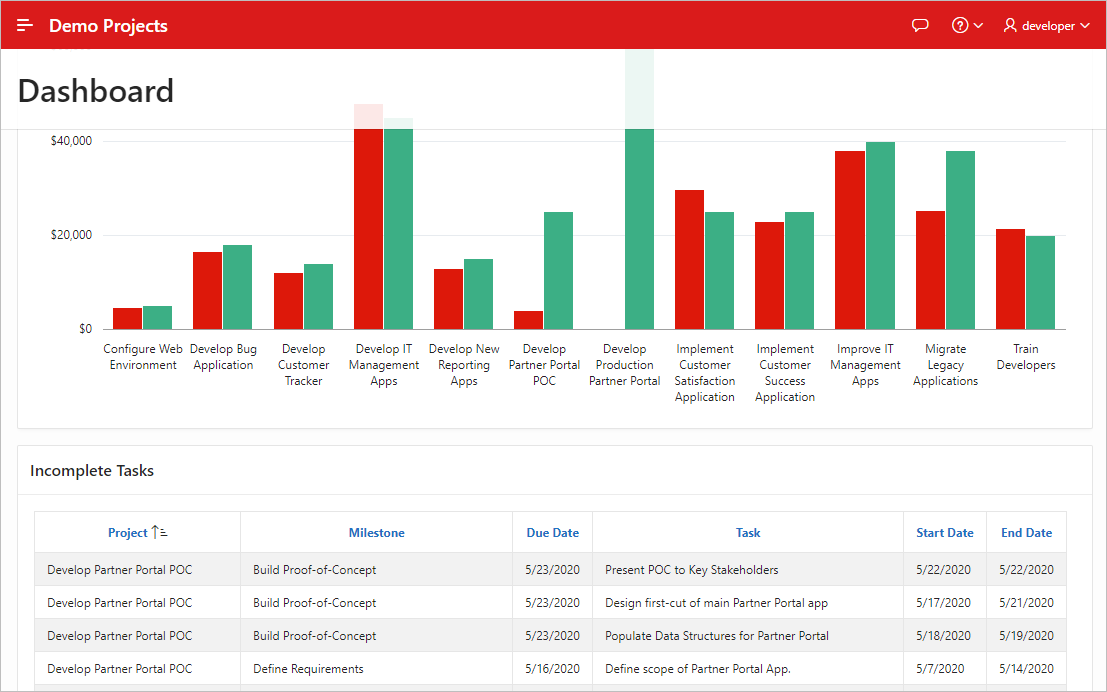Click the Present POC to Key Stakeholders task
Screen dimensions: 1107x692
[691, 569]
